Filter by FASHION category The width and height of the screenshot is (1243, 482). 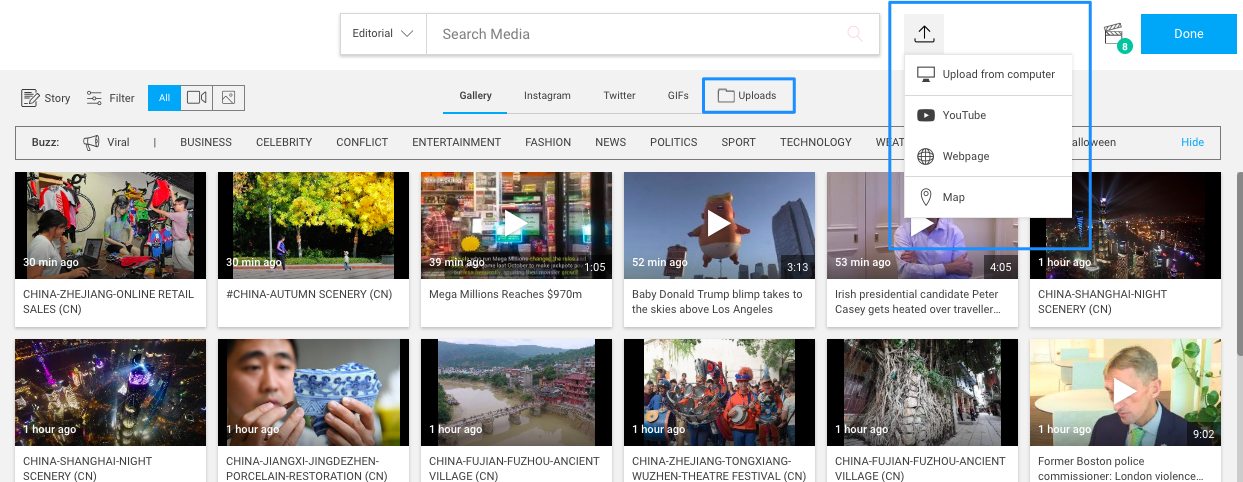pyautogui.click(x=548, y=143)
